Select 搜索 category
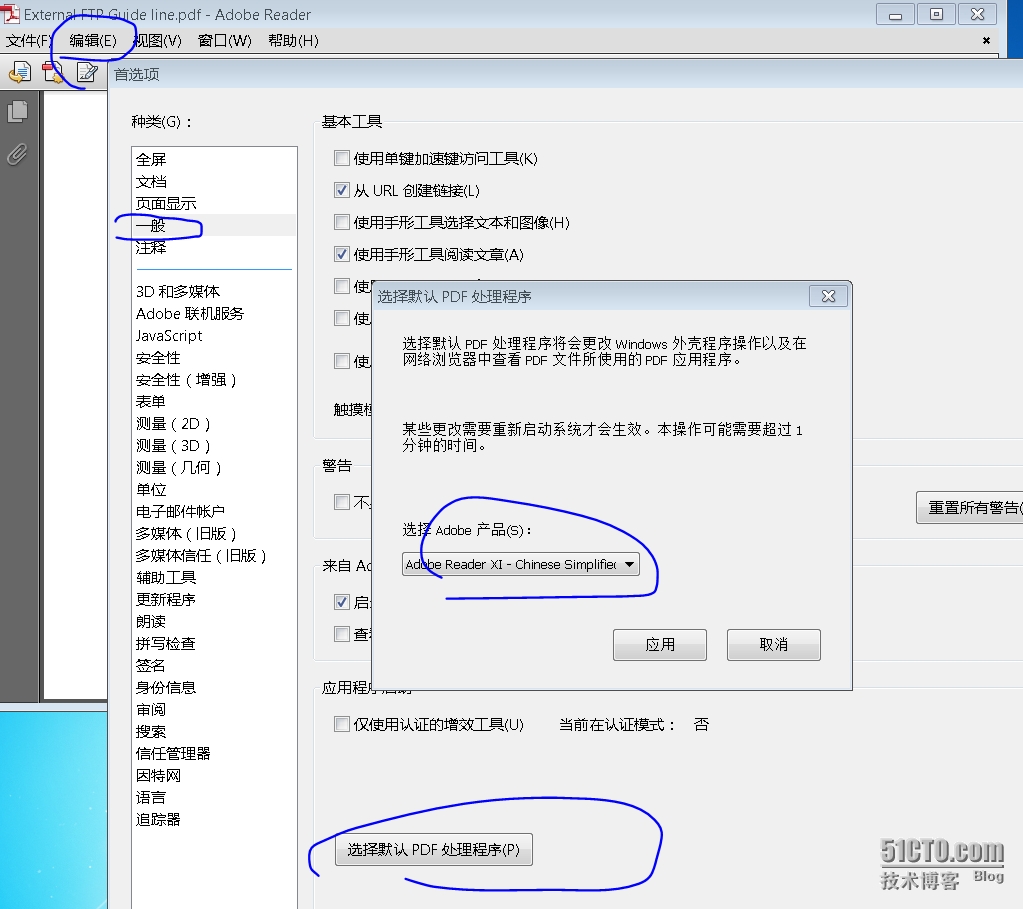Screen dimensions: 1023x909 click(151, 732)
